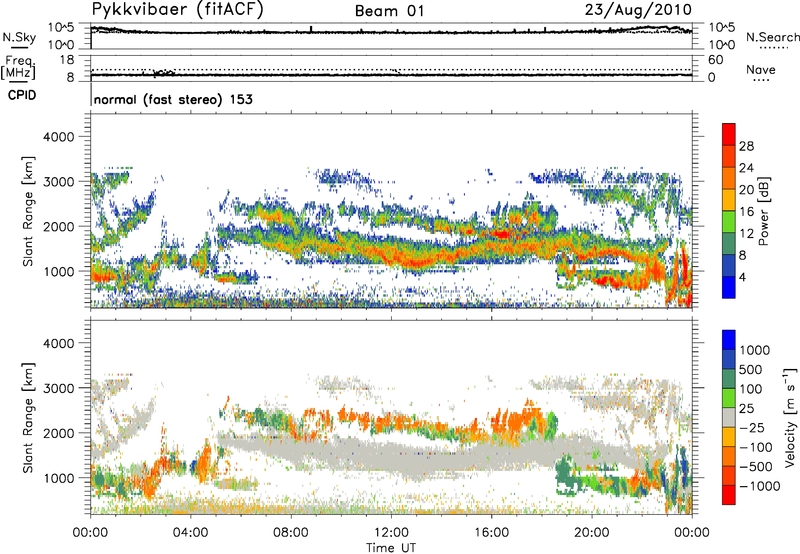
Task: Click the −100 label on the Velocity colorbar
Action: pyautogui.click(x=756, y=447)
